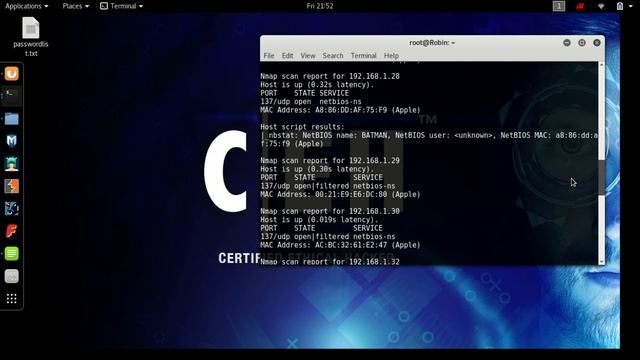Click the root@Robin terminal title bar
The height and width of the screenshot is (360, 640).
(x=432, y=43)
